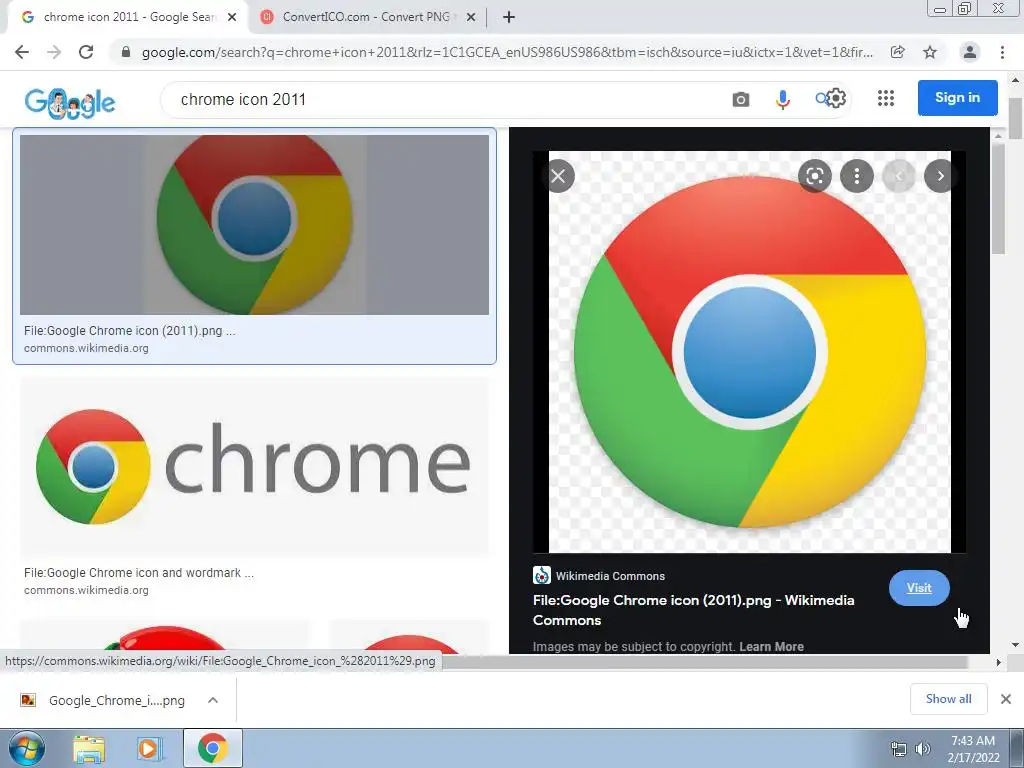Open the Learn More copyright link
Image resolution: width=1024 pixels, height=768 pixels.
click(771, 647)
